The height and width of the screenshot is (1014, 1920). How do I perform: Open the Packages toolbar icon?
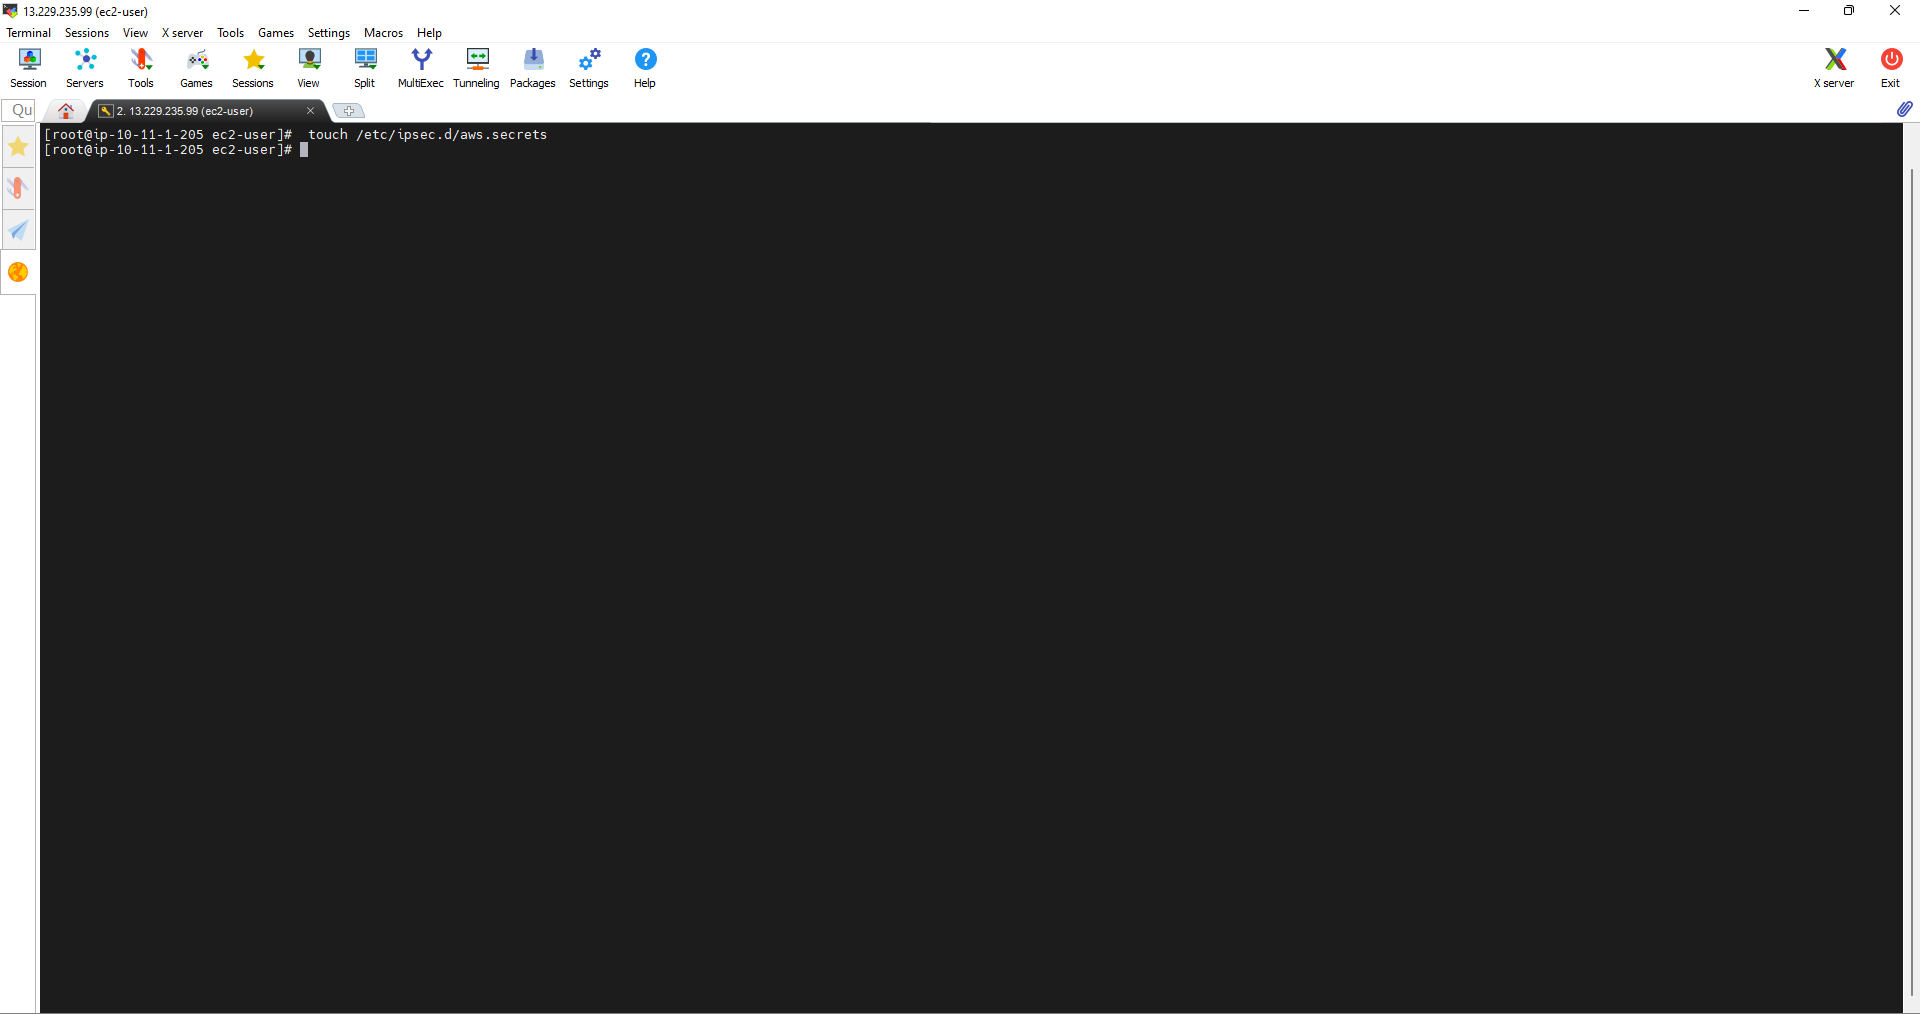click(x=533, y=68)
